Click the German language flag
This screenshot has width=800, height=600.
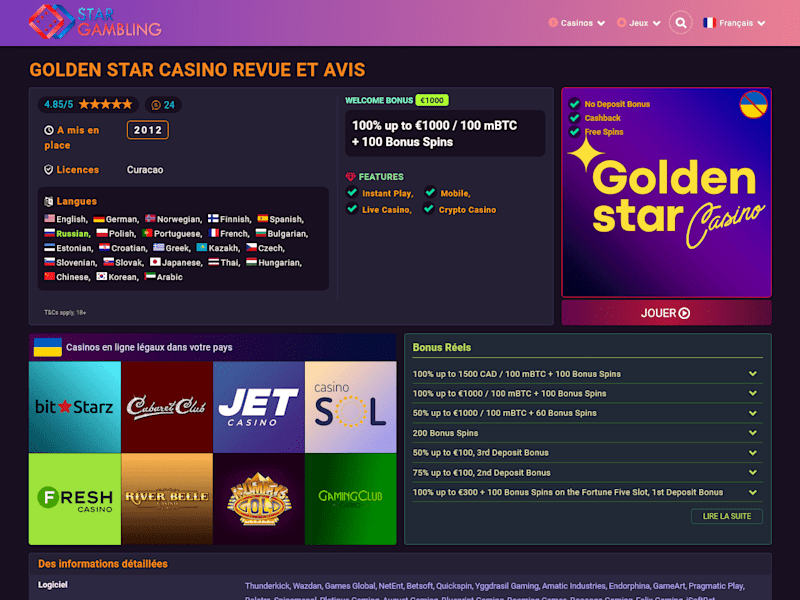click(99, 219)
